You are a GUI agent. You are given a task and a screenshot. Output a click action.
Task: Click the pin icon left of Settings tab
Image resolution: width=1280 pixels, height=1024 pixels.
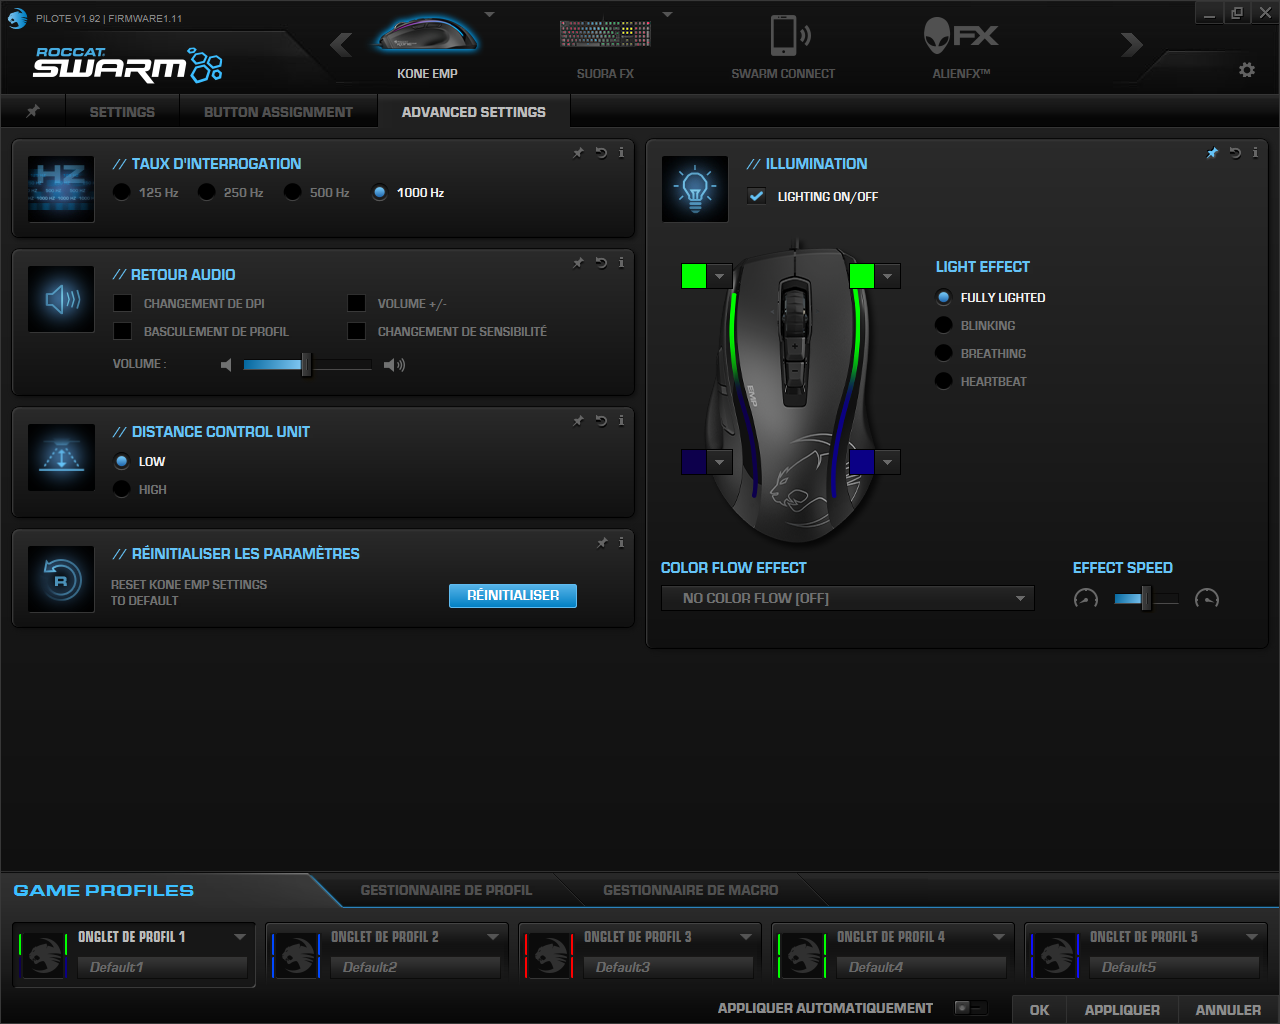point(33,111)
